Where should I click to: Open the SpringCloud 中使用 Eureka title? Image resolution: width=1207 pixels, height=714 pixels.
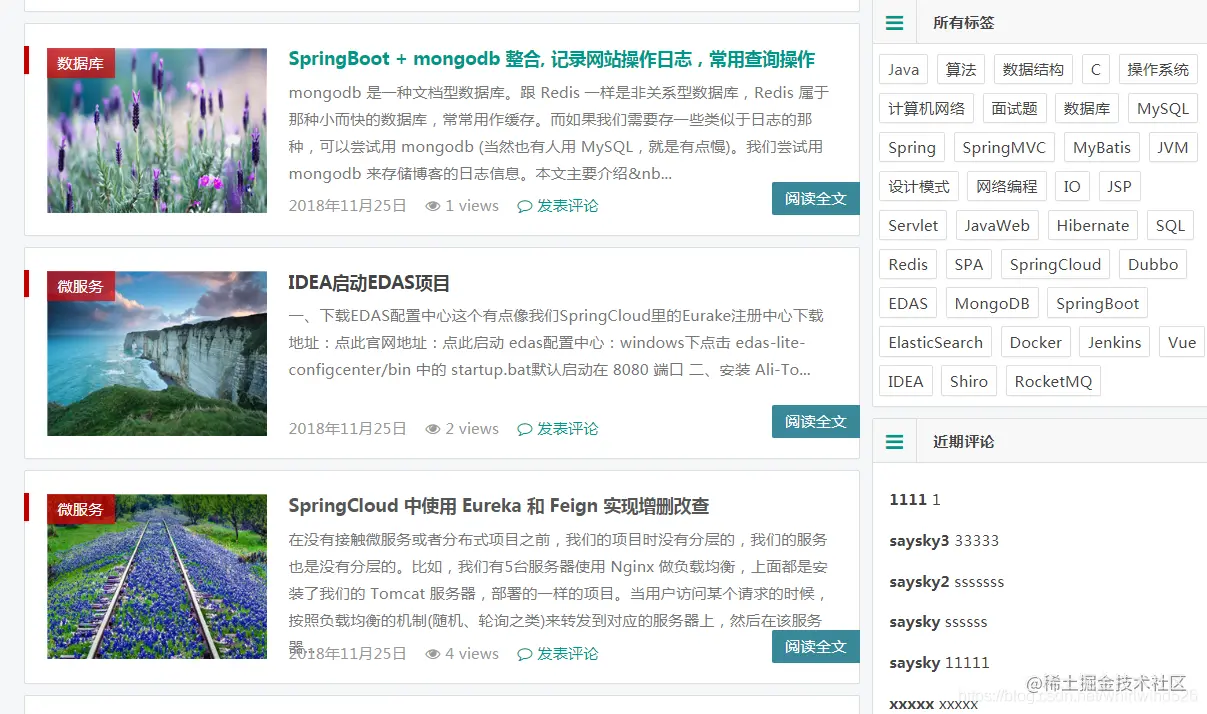[499, 506]
